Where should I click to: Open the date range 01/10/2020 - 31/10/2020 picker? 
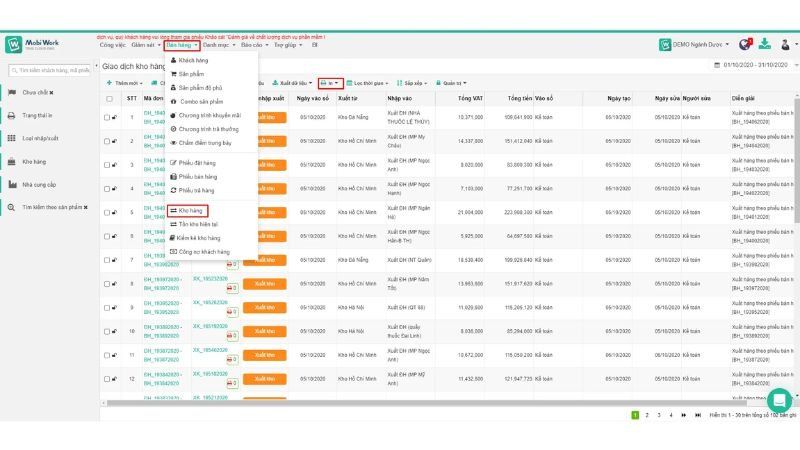click(x=755, y=65)
